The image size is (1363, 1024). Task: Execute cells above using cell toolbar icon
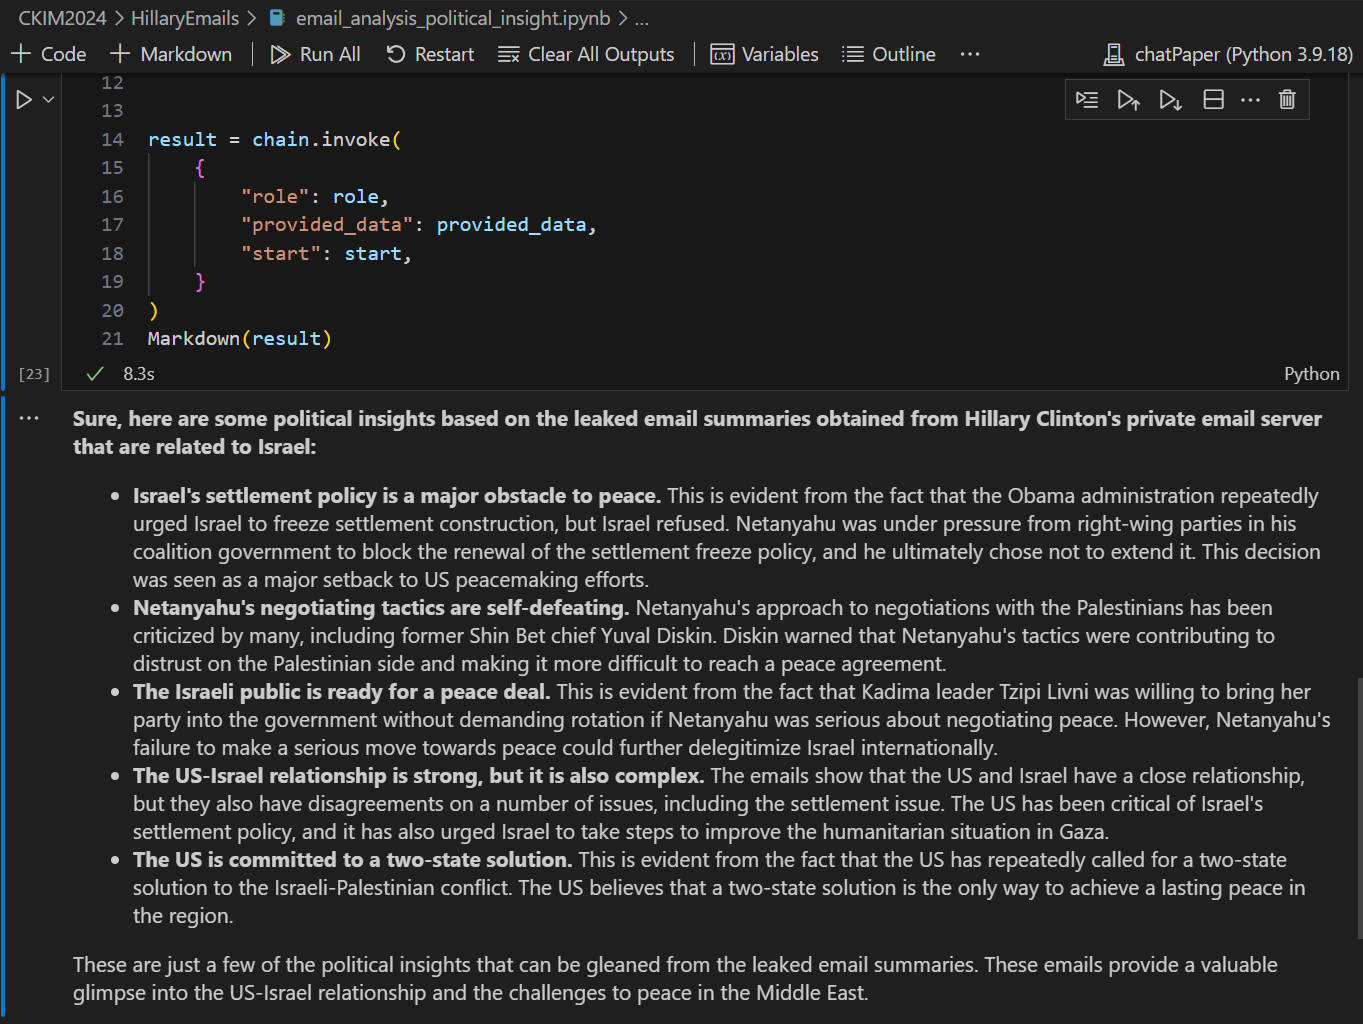coord(1128,100)
